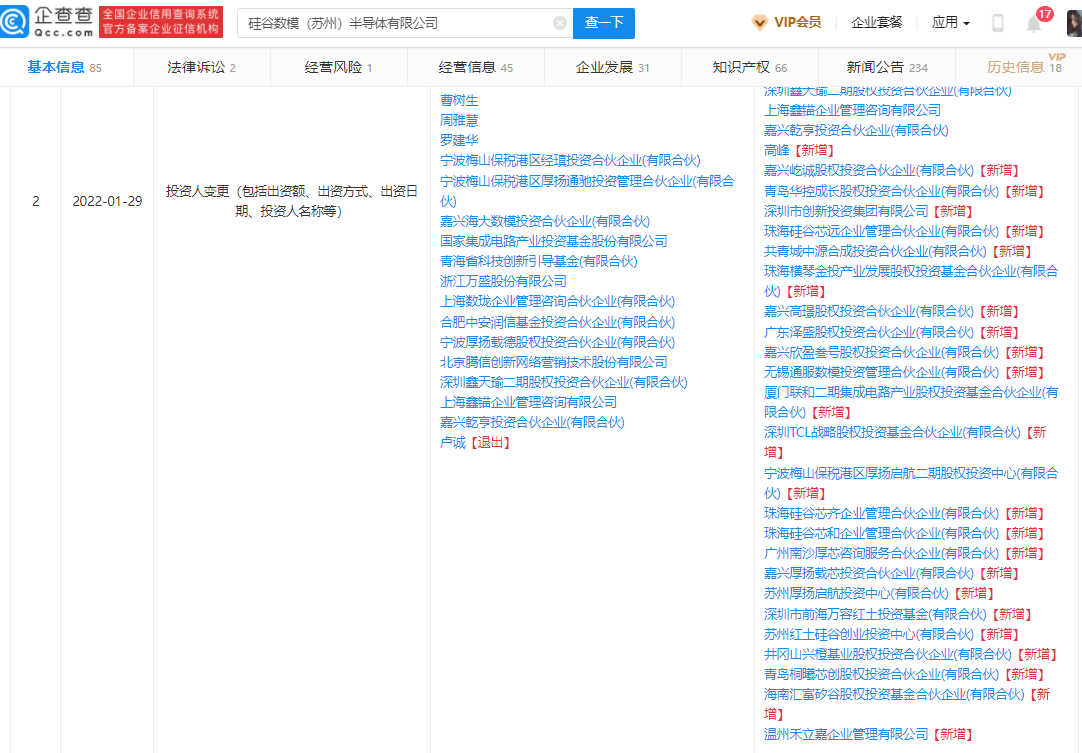Open newly added investor 高峰 link

776,150
